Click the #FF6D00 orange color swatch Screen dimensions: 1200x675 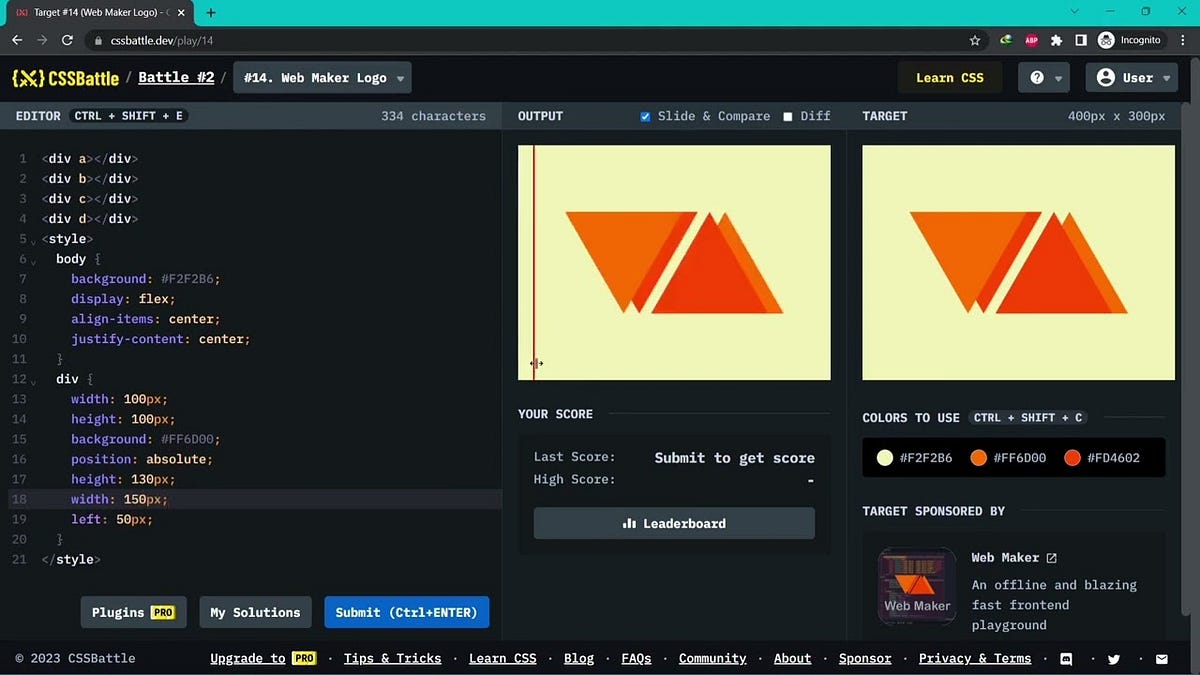(x=978, y=457)
